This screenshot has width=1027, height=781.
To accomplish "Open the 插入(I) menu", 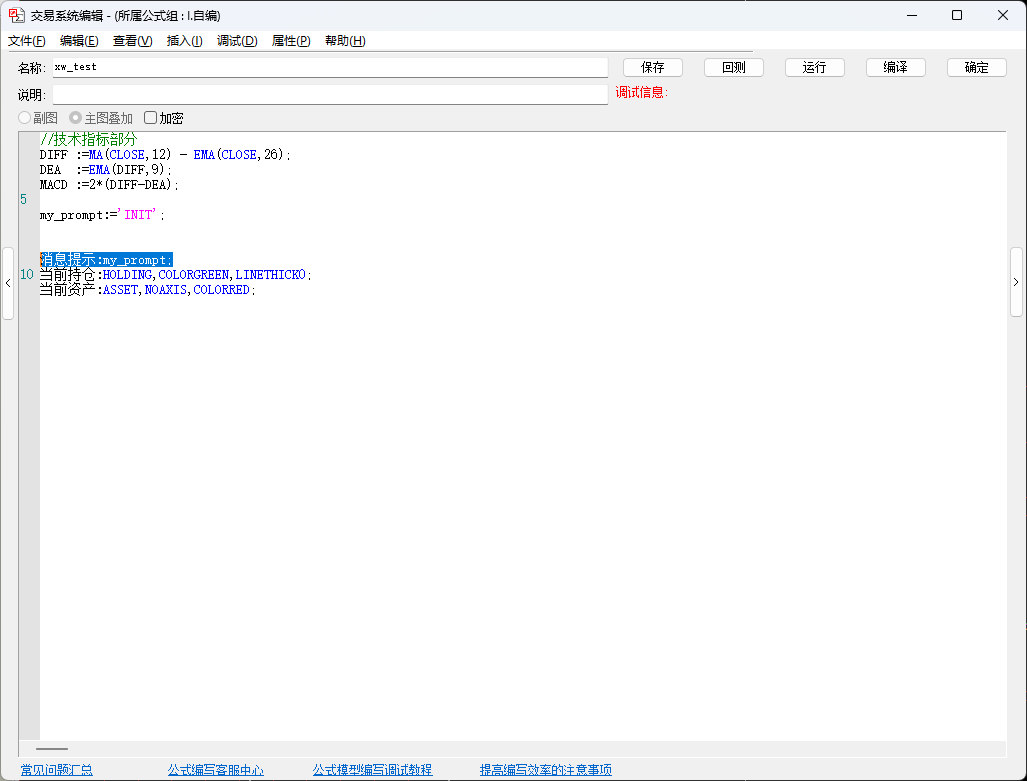I will pos(184,41).
